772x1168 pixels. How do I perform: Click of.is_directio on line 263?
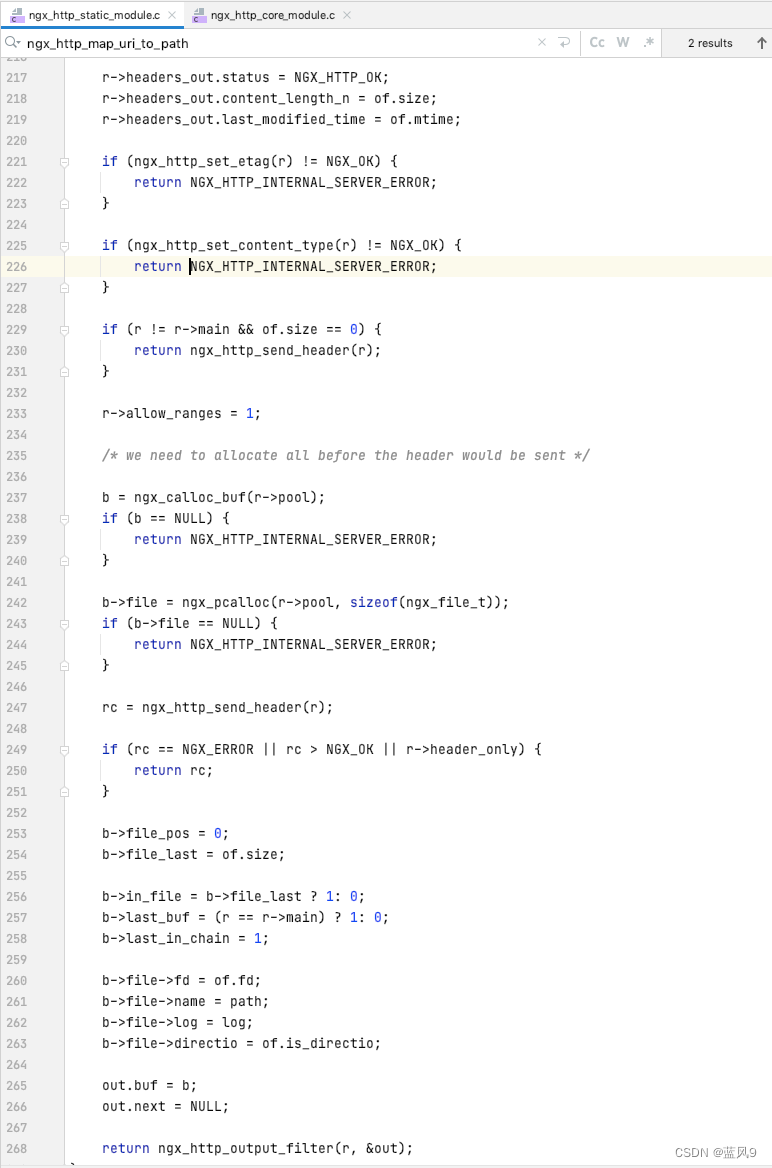(x=317, y=1044)
